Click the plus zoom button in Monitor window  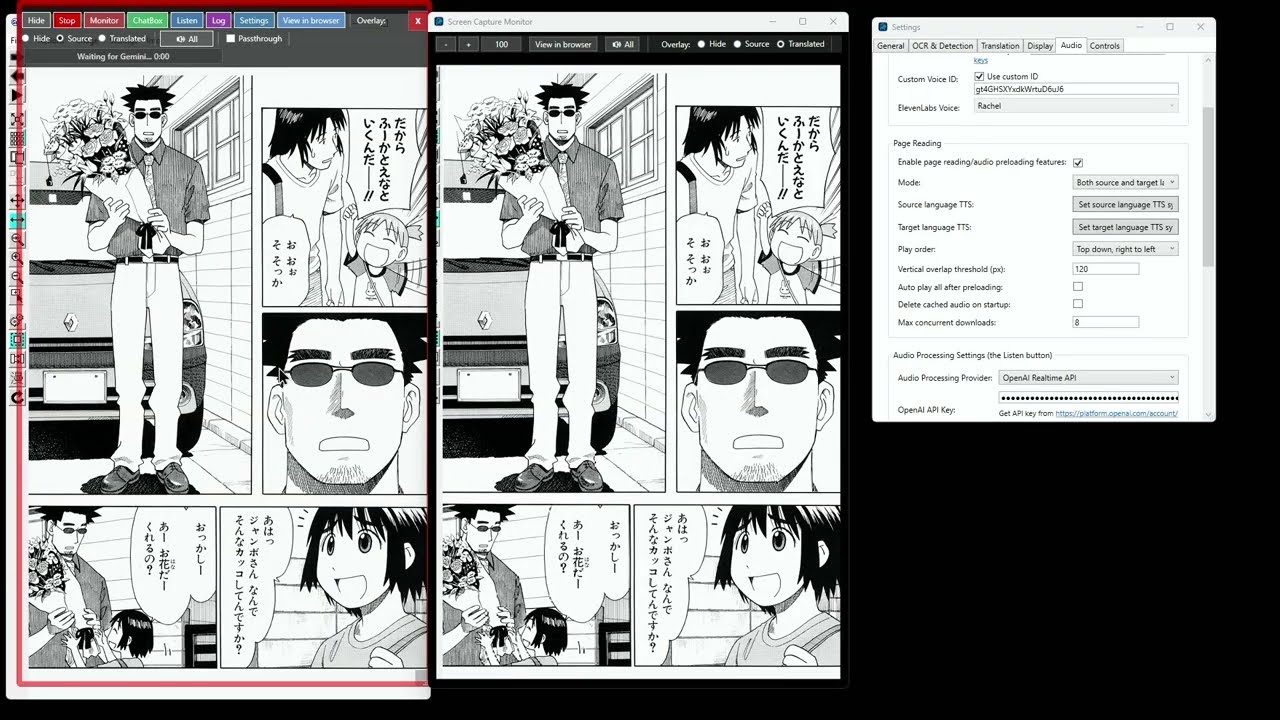tap(468, 44)
